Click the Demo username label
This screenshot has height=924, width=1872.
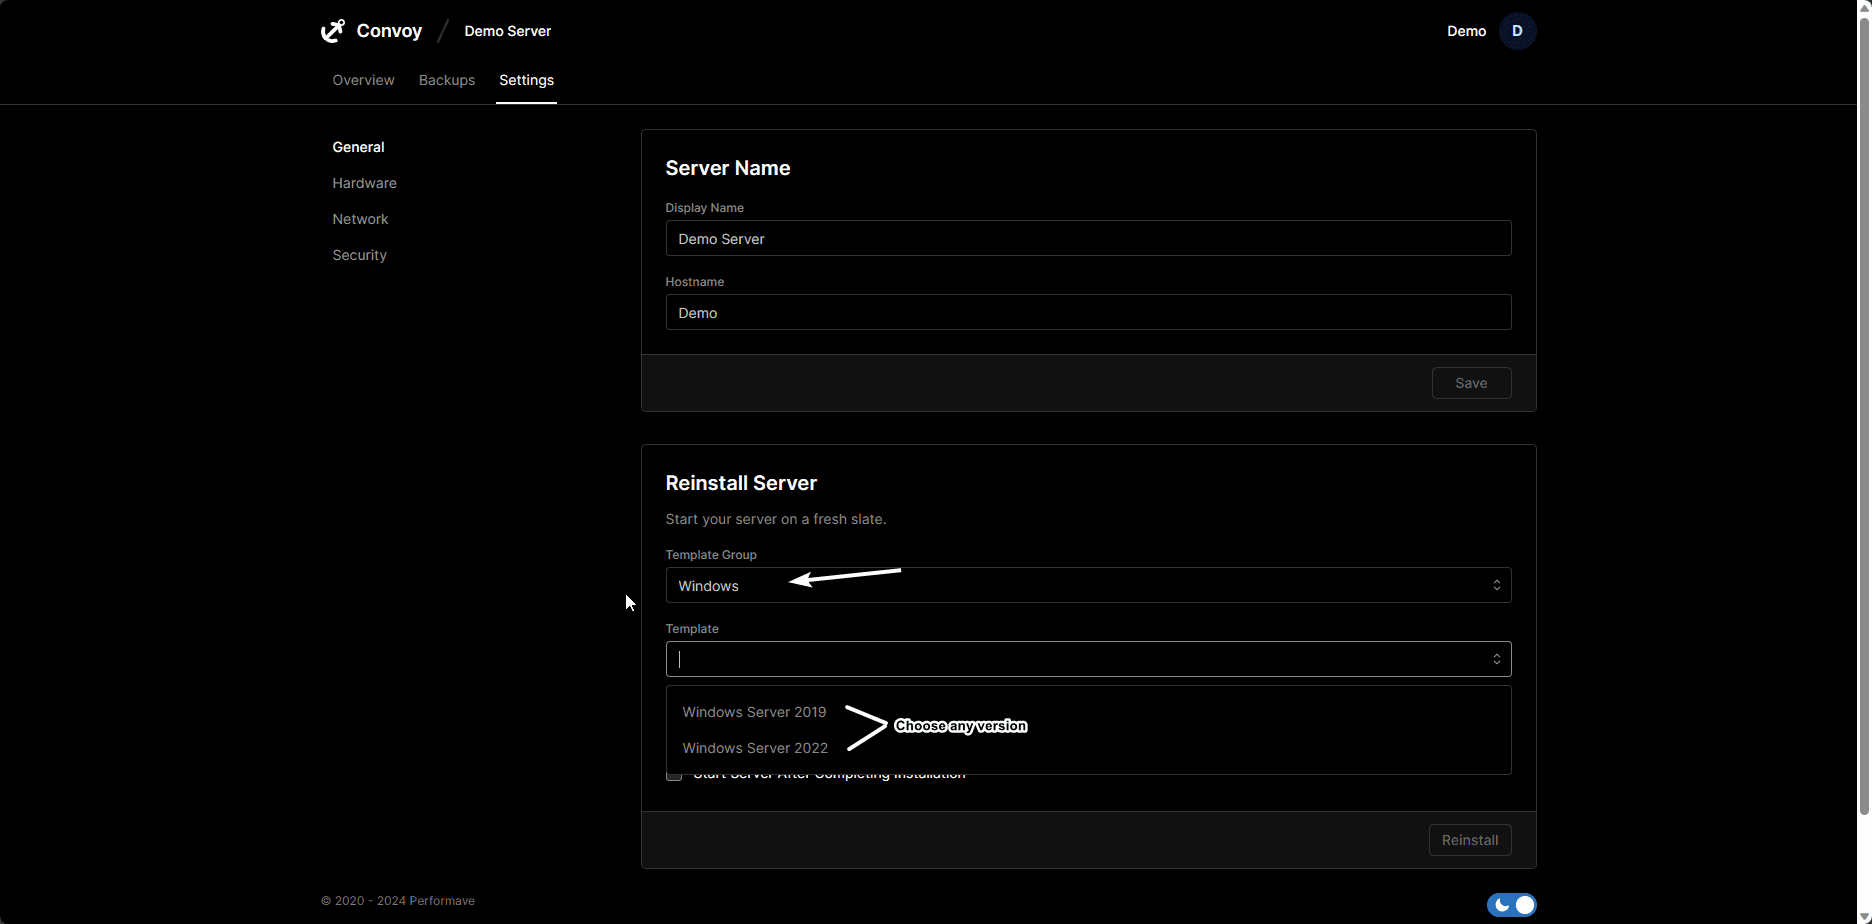click(x=1466, y=31)
